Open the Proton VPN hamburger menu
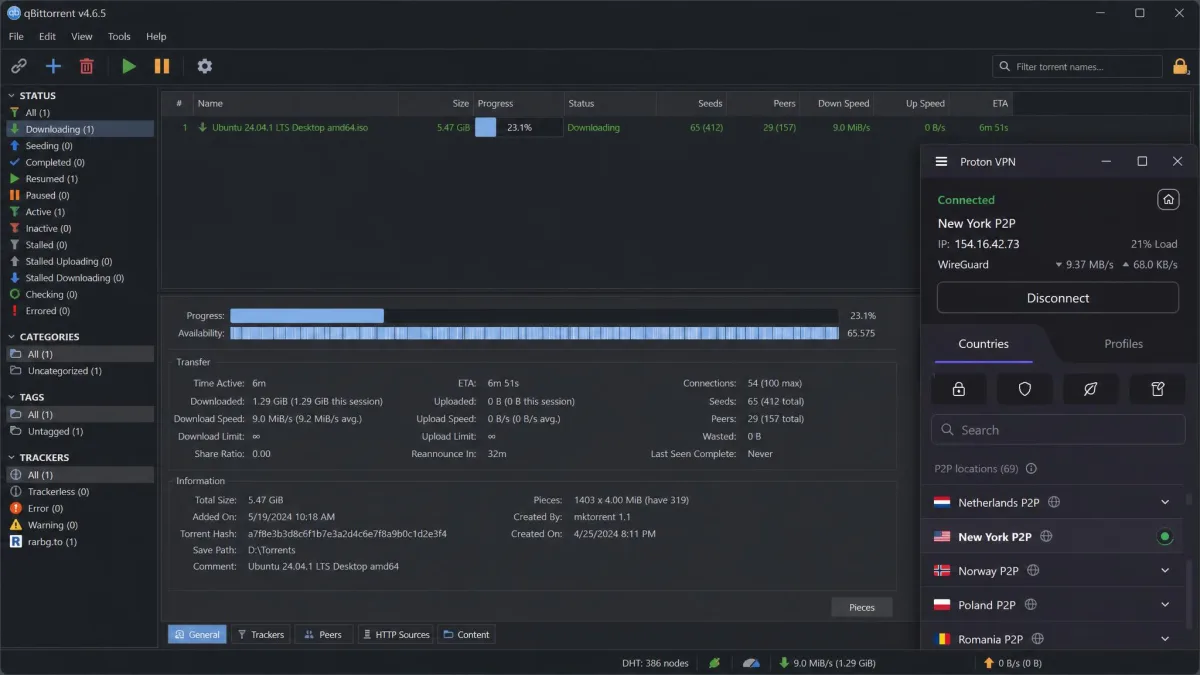1200x675 pixels. [x=941, y=162]
